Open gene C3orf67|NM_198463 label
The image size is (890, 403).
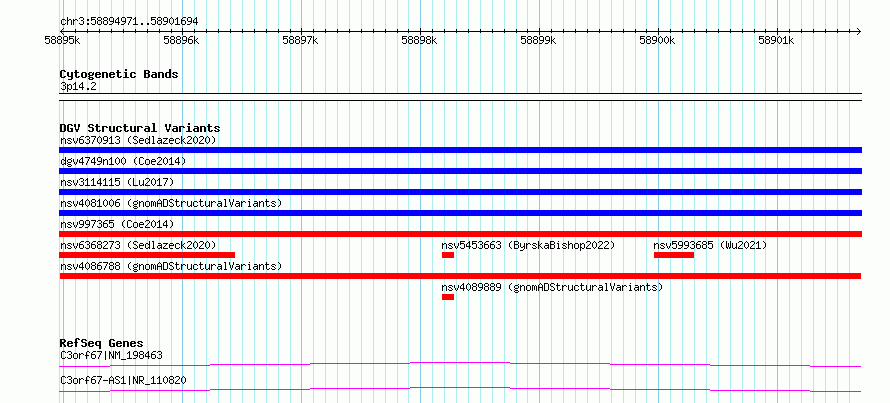click(111, 355)
